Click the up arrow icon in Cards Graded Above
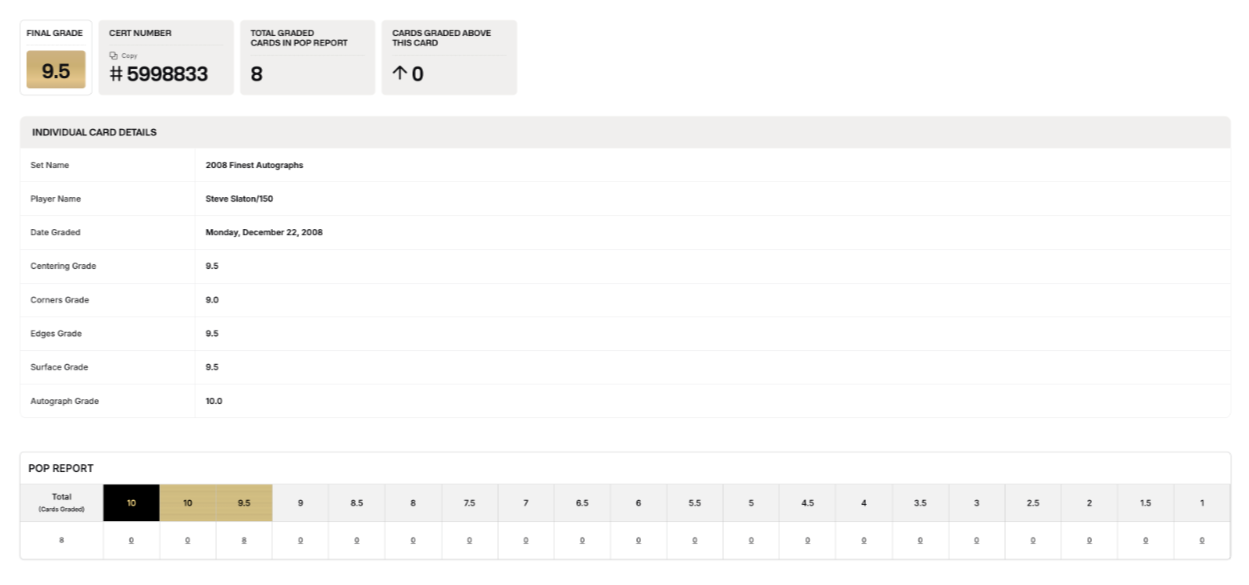 [x=399, y=74]
